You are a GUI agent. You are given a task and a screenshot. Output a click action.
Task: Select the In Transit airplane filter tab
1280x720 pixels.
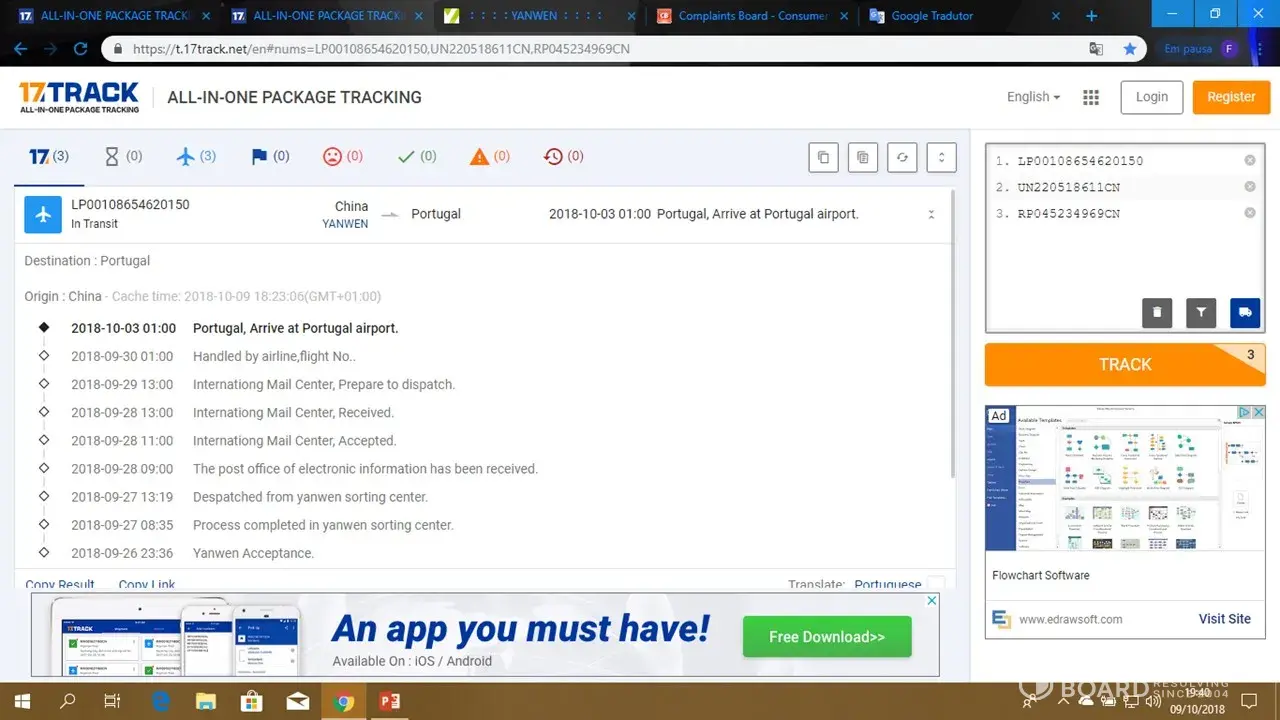[195, 156]
